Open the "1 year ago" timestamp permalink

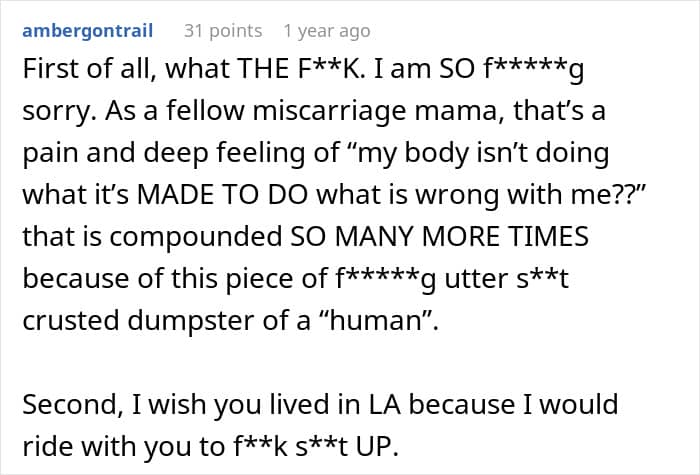pyautogui.click(x=326, y=31)
